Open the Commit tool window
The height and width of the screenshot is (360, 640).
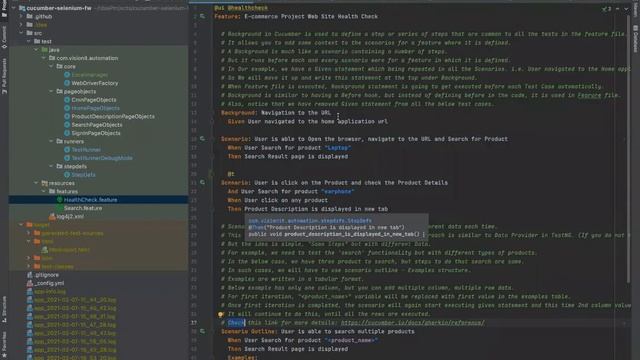[x=4, y=38]
